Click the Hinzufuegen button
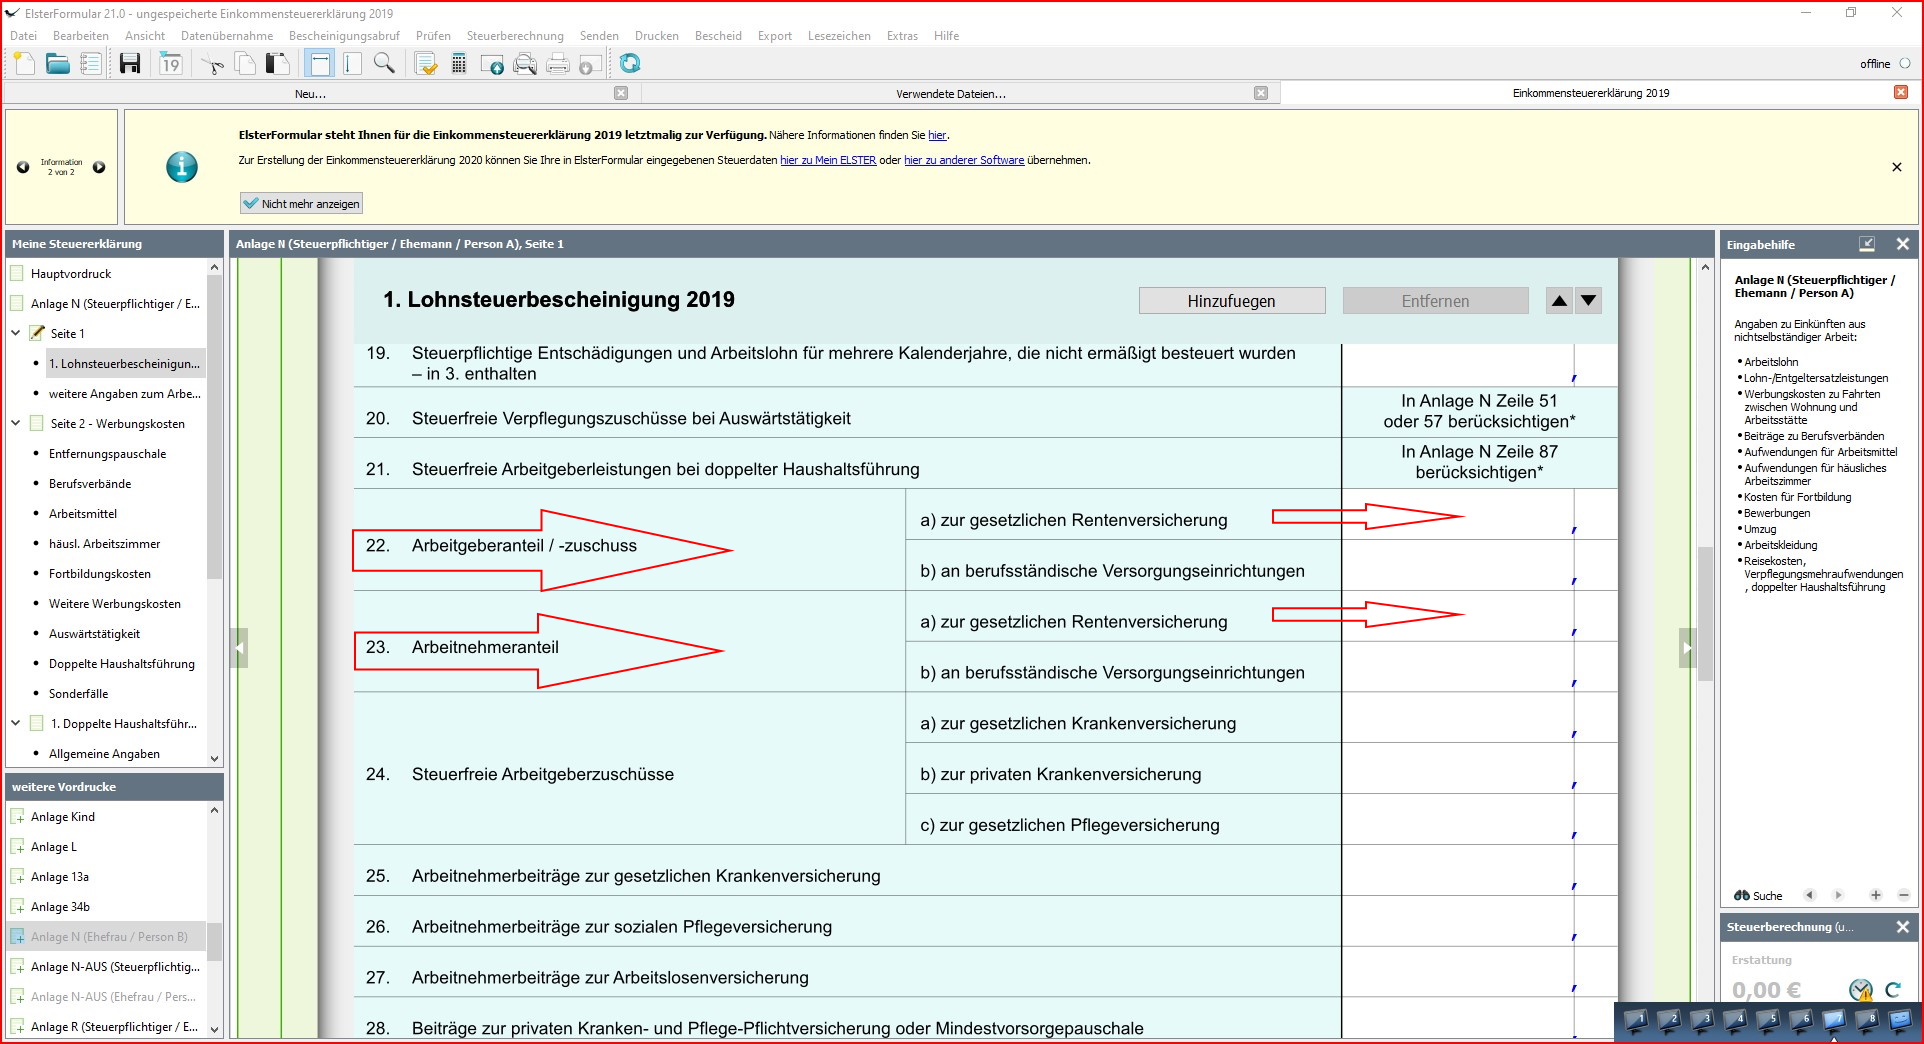 pos(1232,301)
